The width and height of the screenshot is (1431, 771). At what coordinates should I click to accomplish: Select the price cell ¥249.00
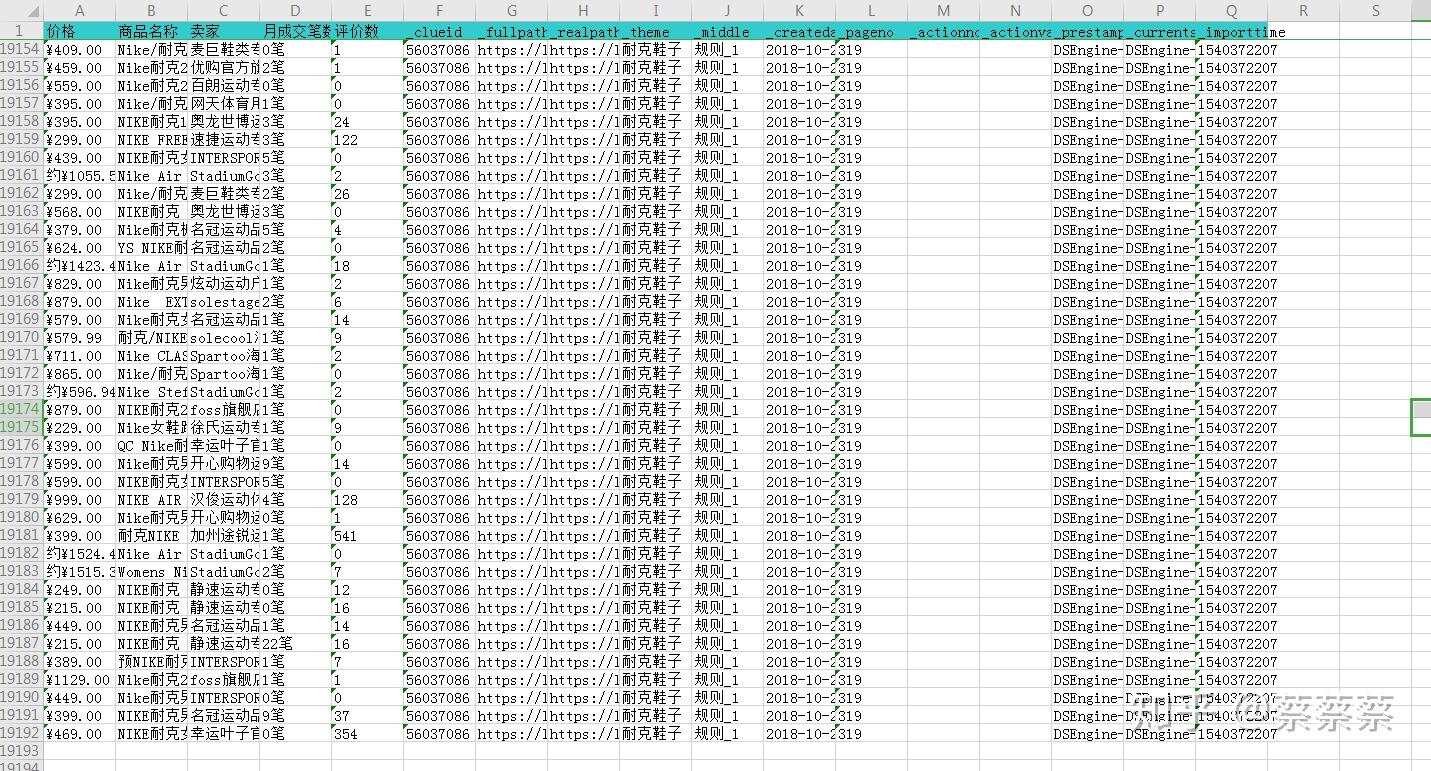point(80,590)
